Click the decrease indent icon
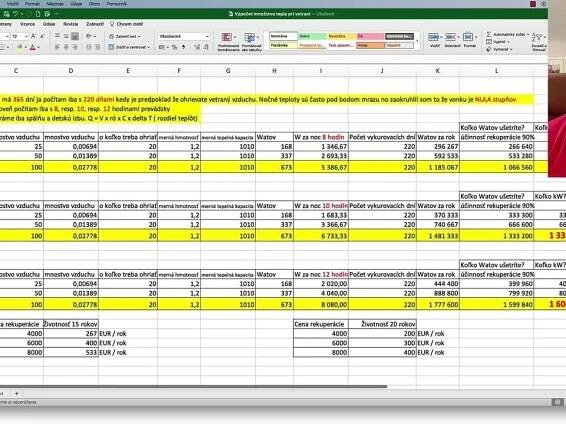566x424 pixels. [89, 47]
